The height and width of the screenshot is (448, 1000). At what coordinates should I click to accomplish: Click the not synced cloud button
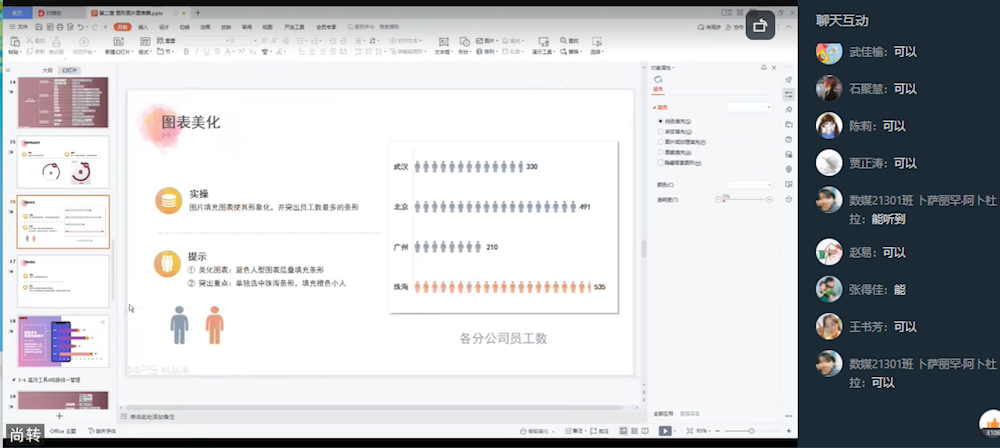pyautogui.click(x=710, y=27)
